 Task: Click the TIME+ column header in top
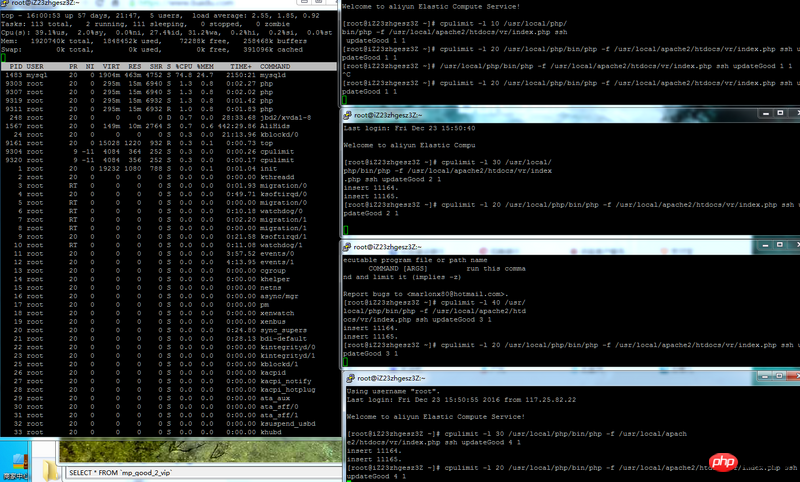[x=241, y=66]
